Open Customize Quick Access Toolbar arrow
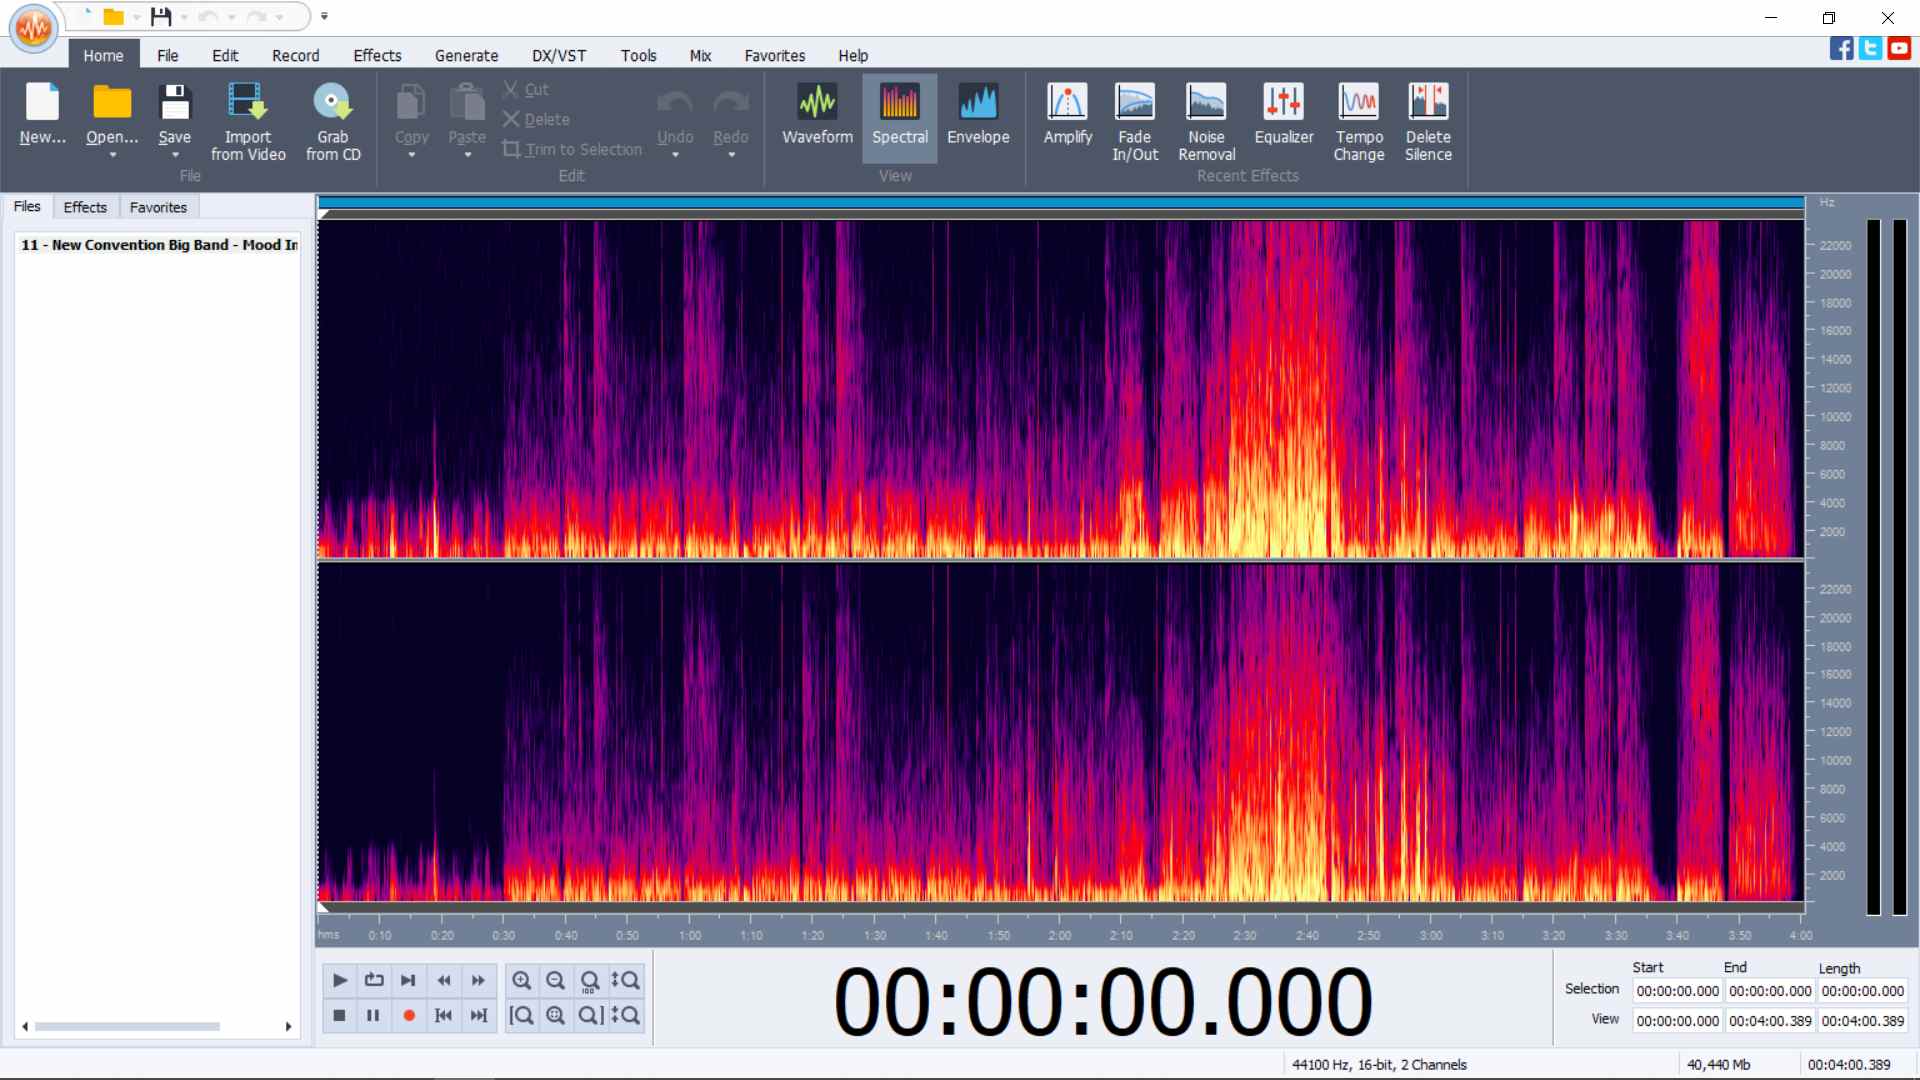This screenshot has width=1920, height=1080. 324,16
